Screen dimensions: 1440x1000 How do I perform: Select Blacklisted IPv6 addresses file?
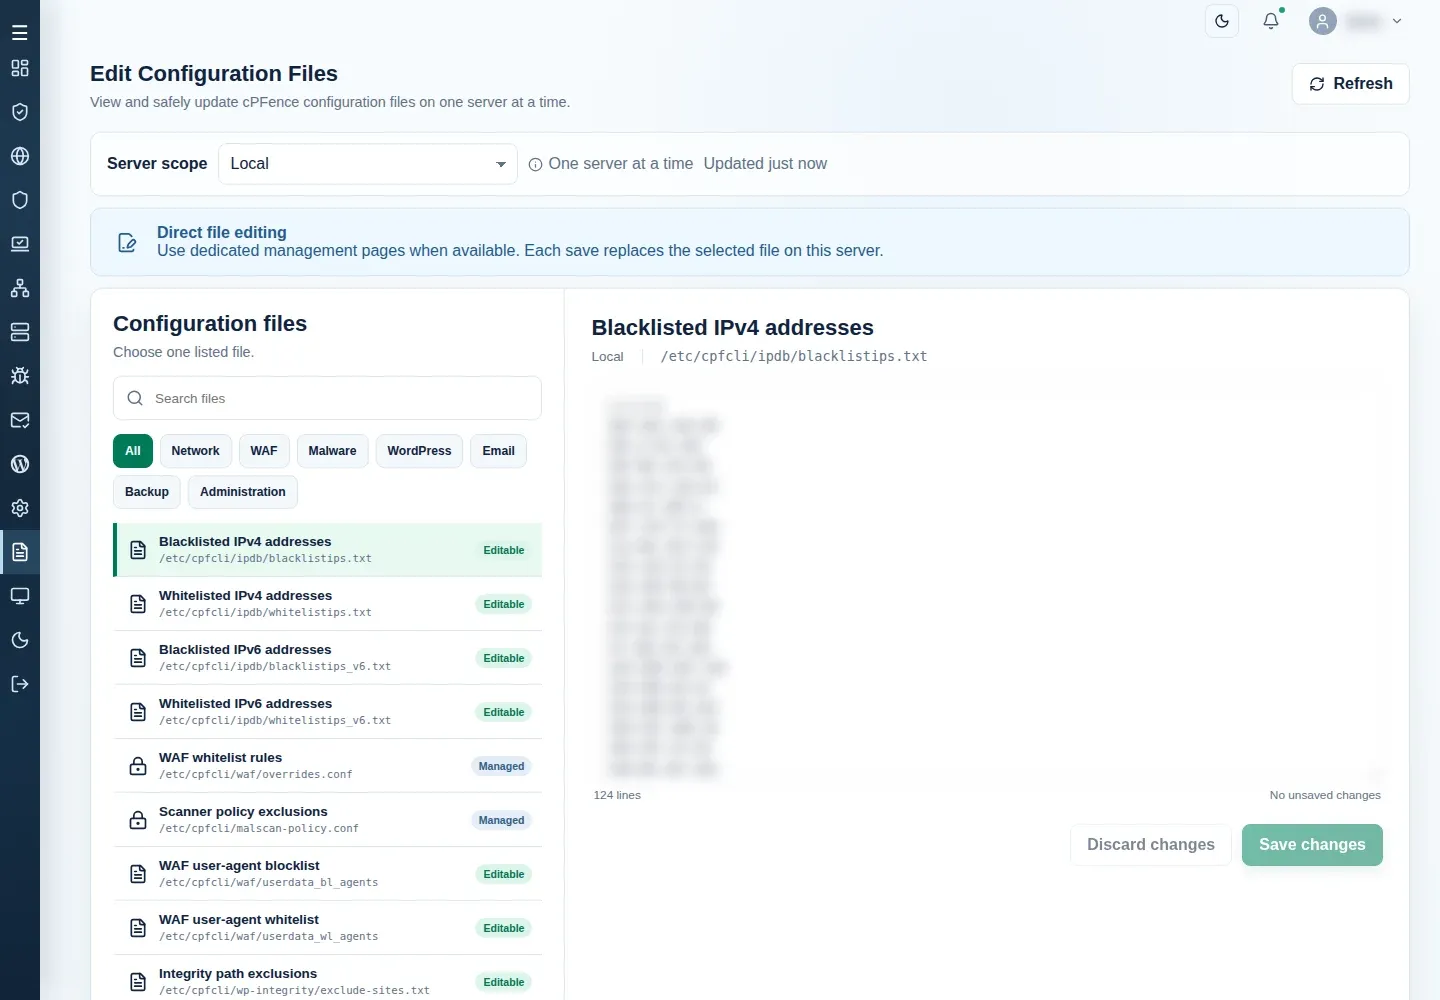(327, 658)
